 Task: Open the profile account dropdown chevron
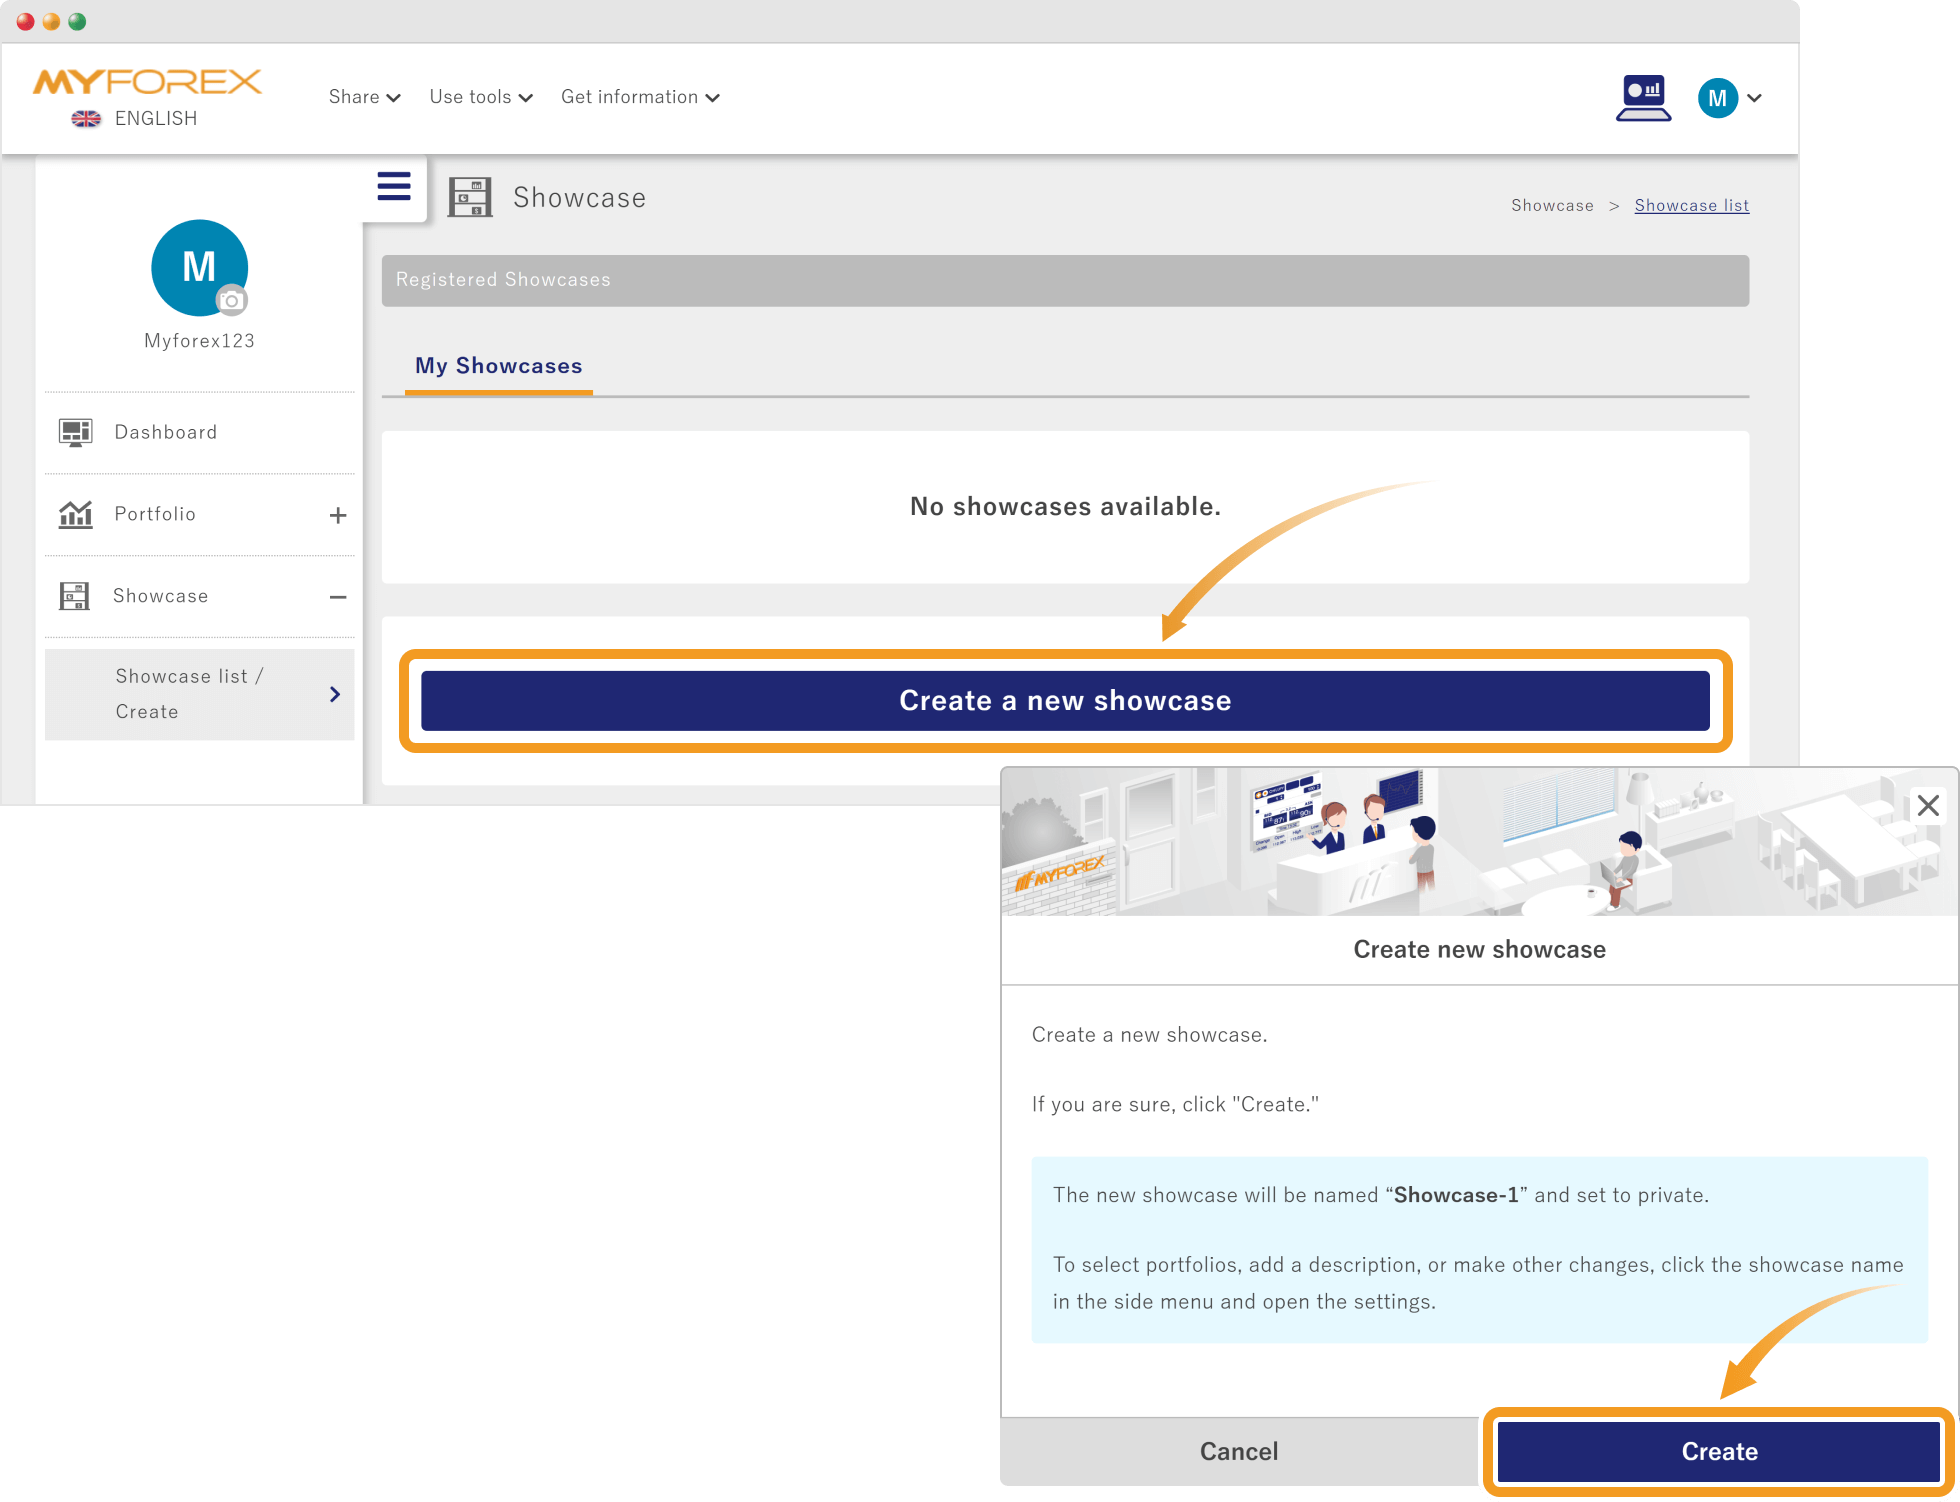[1755, 99]
